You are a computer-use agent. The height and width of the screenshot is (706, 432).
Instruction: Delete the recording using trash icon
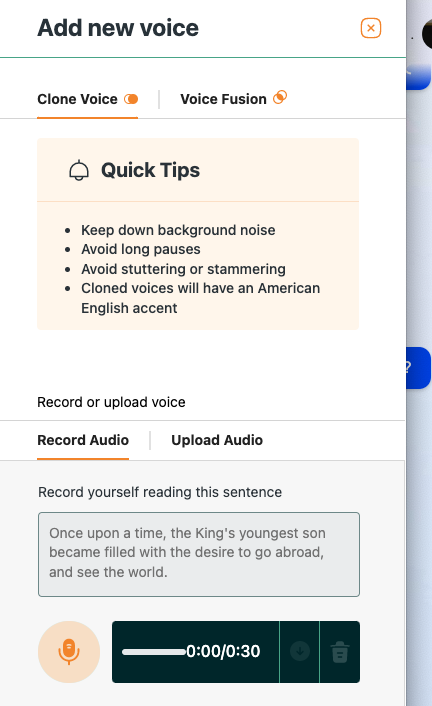click(x=340, y=652)
